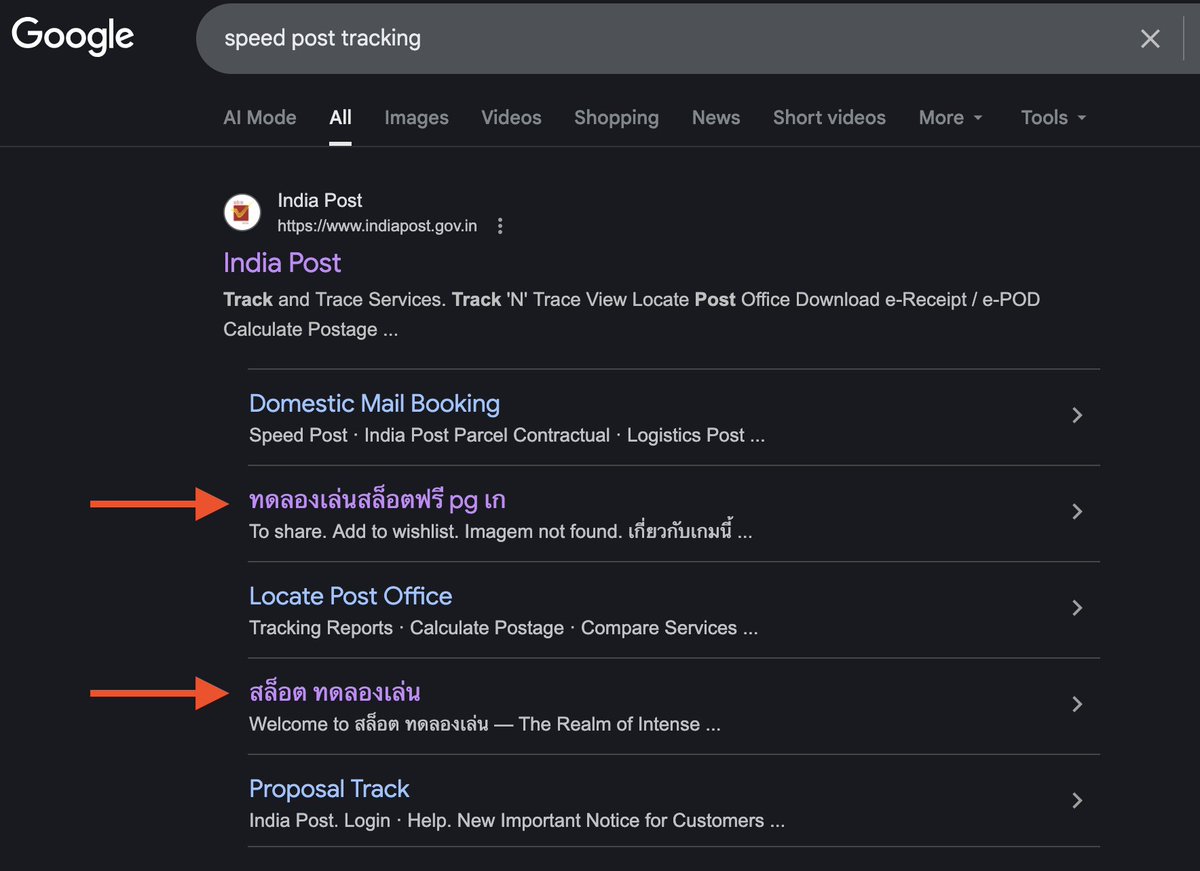1200x871 pixels.
Task: Click chevron arrow on Proposal Track row
Action: tap(1077, 800)
